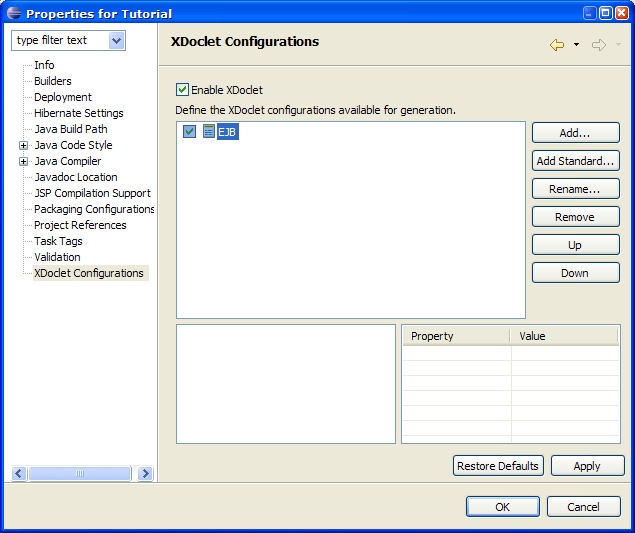Screen dimensions: 635x533
Task: Open the filter text history dropdown
Action: [117, 41]
